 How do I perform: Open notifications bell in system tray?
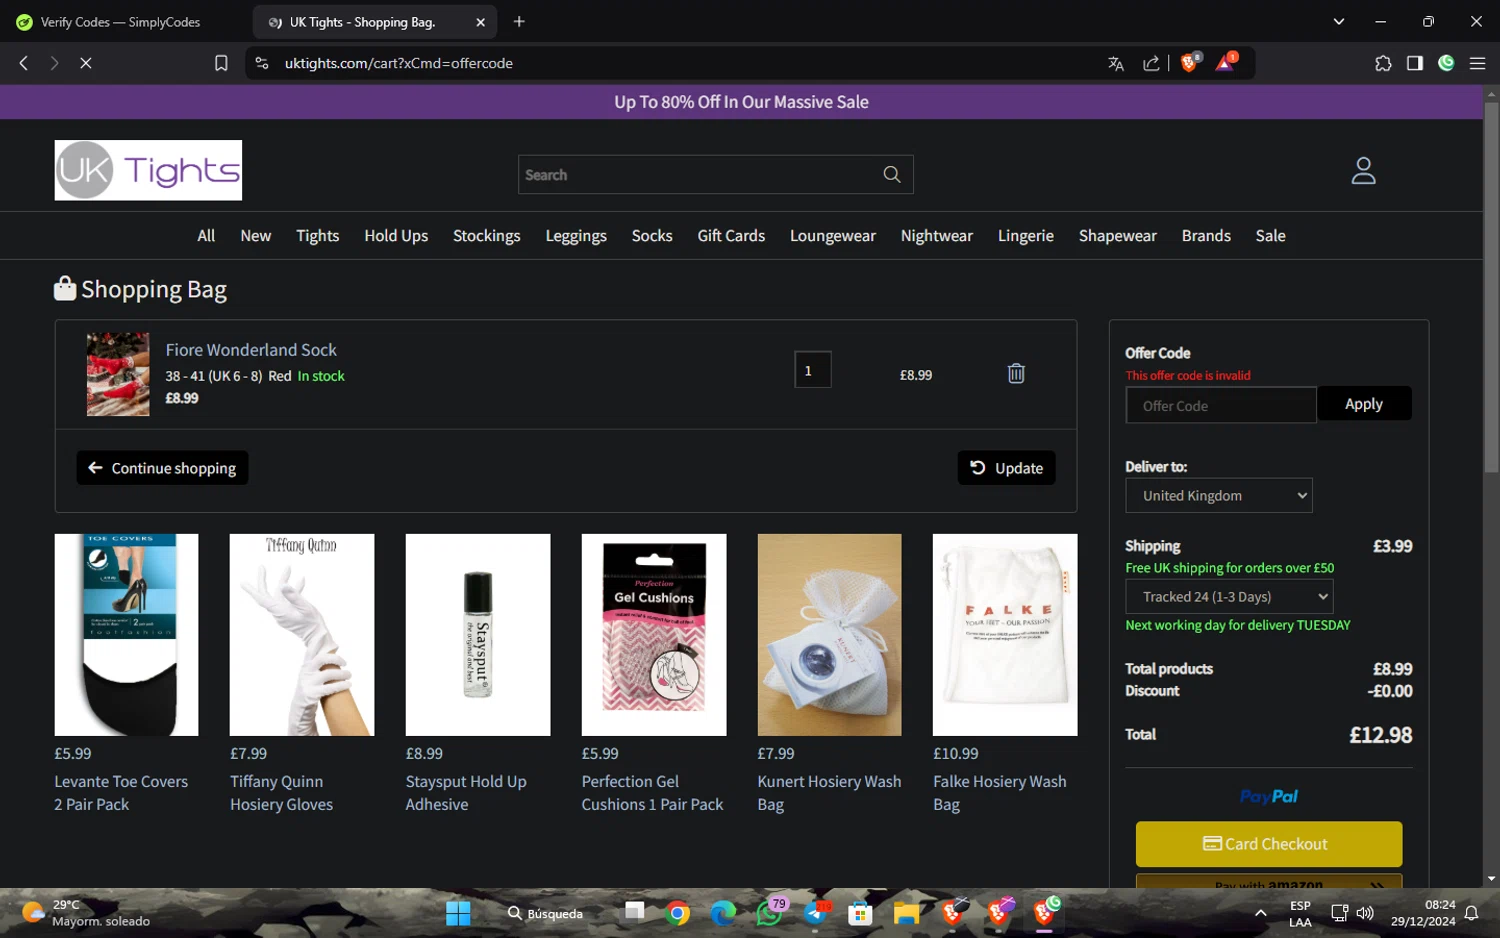coord(1472,913)
